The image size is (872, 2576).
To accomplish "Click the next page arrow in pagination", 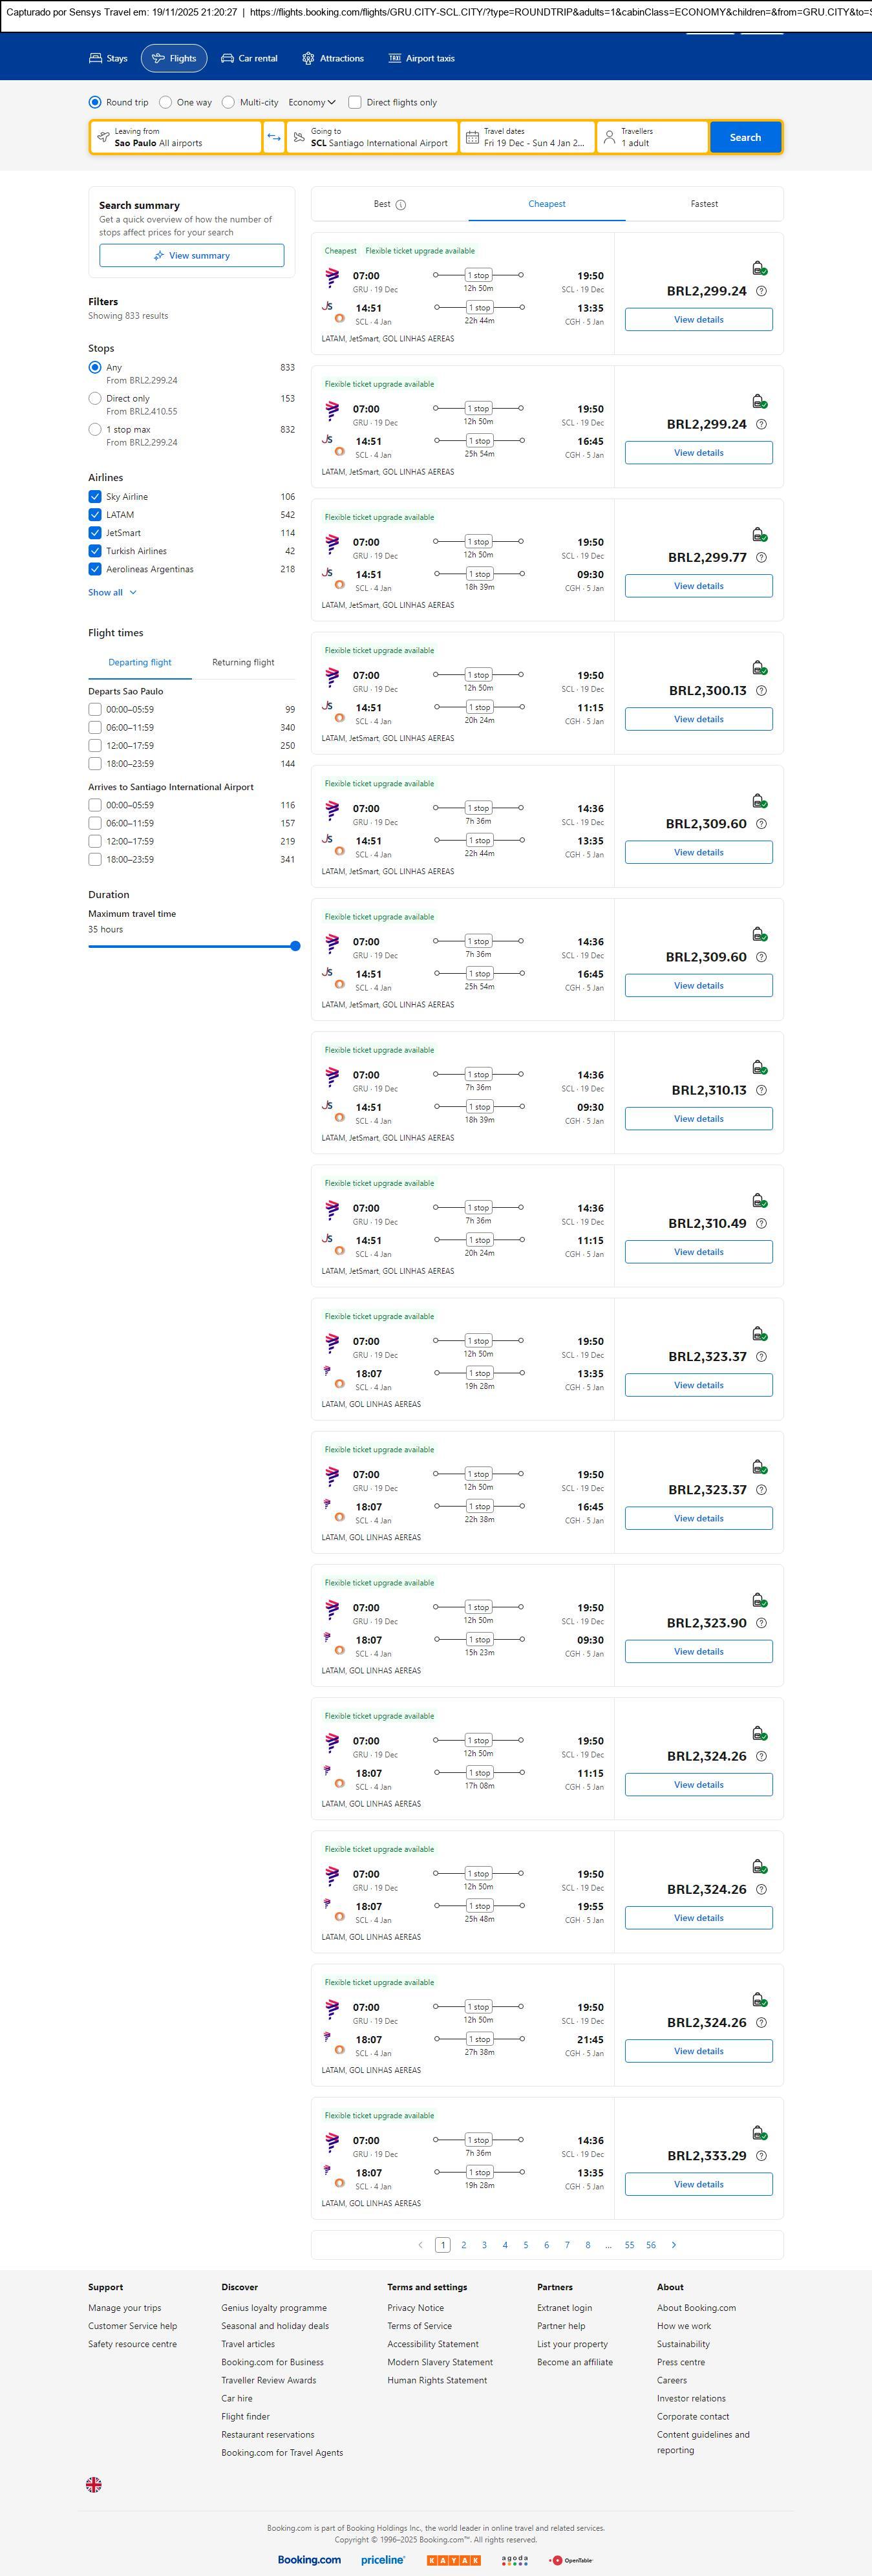I will (674, 2244).
